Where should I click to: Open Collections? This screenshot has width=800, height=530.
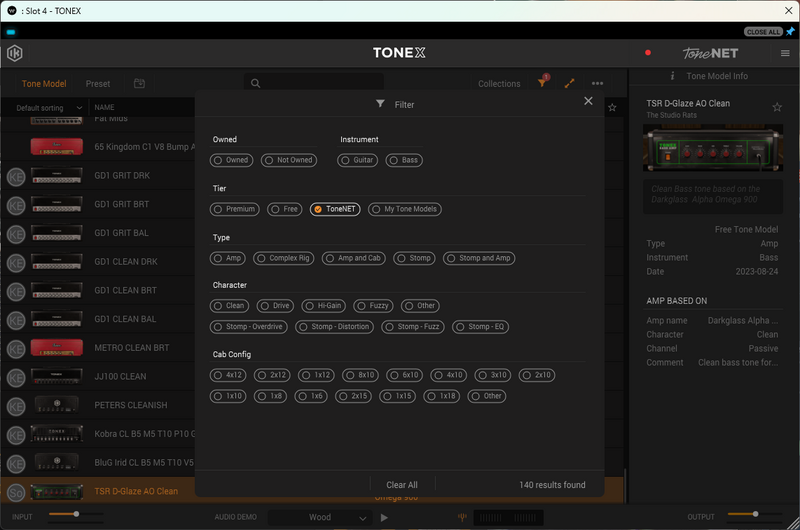[x=499, y=84]
